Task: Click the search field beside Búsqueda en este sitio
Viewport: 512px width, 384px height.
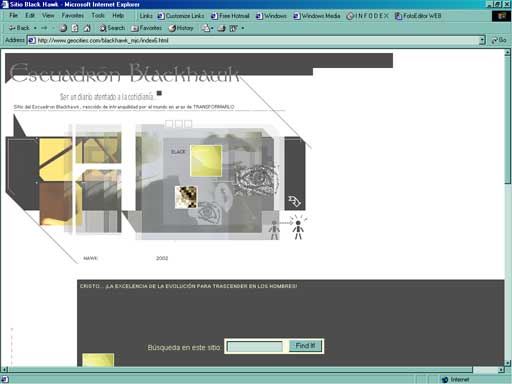Action: click(x=255, y=346)
